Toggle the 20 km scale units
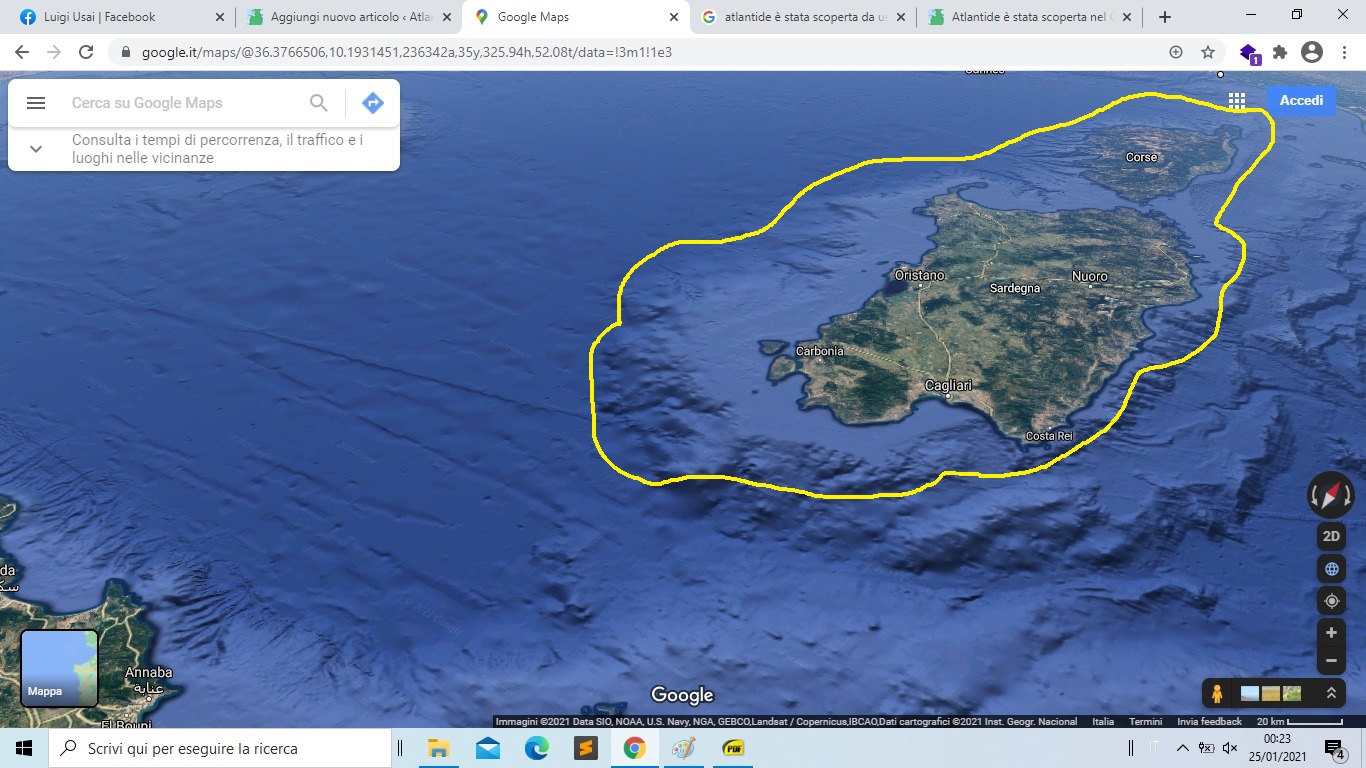This screenshot has height=768, width=1366. coord(1300,722)
